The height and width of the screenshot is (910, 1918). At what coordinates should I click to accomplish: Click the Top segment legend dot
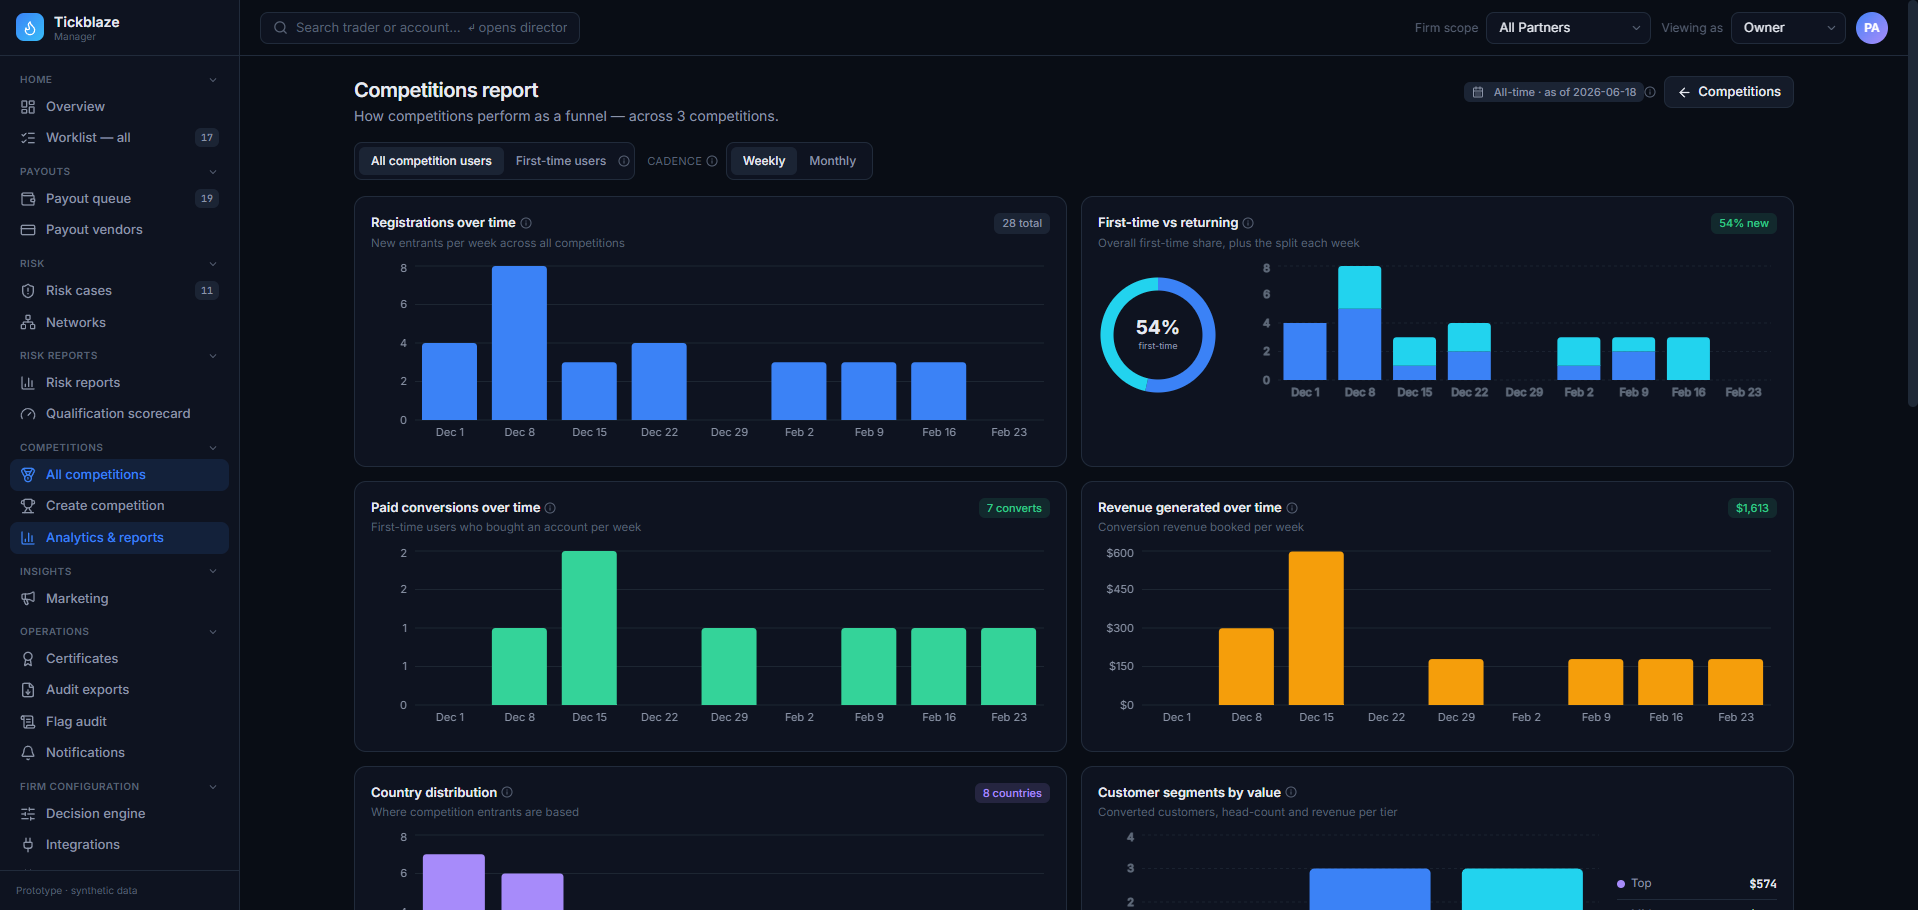point(1621,884)
